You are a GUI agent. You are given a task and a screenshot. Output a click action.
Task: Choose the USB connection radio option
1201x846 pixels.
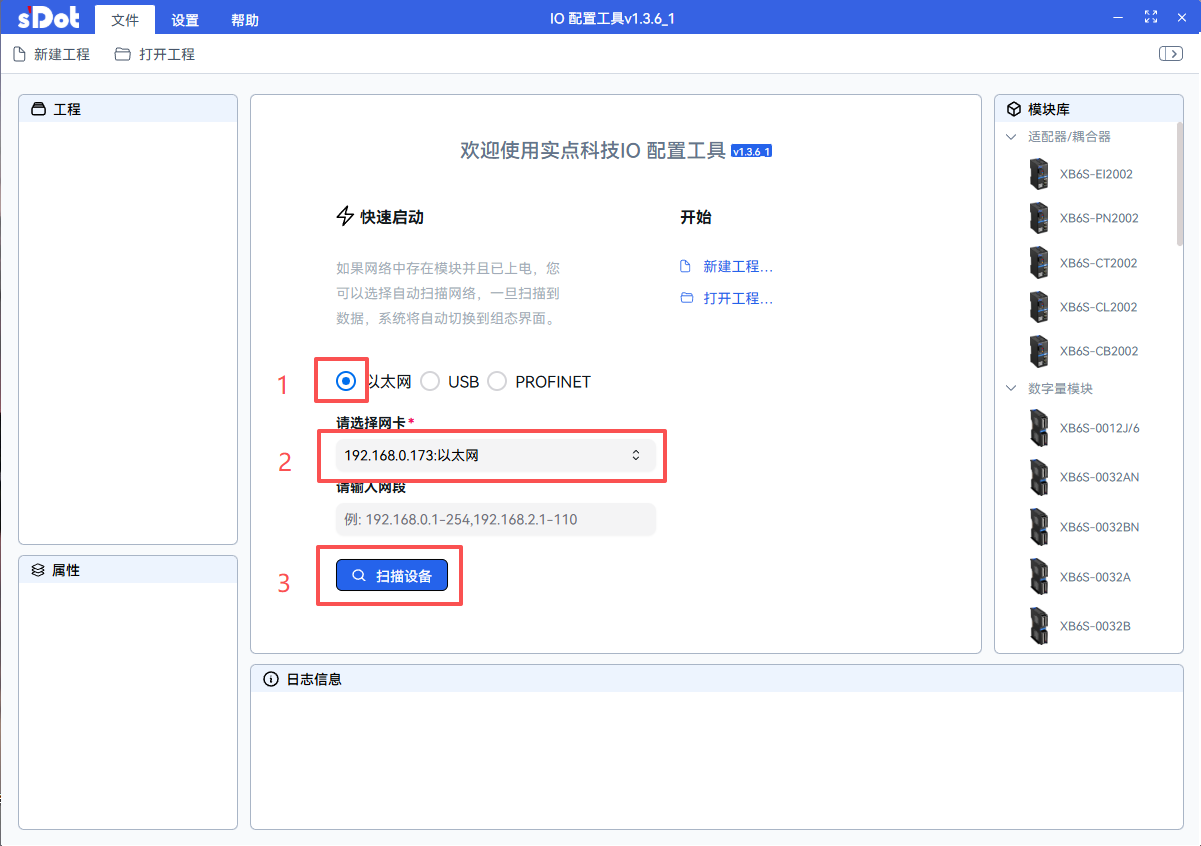(430, 381)
